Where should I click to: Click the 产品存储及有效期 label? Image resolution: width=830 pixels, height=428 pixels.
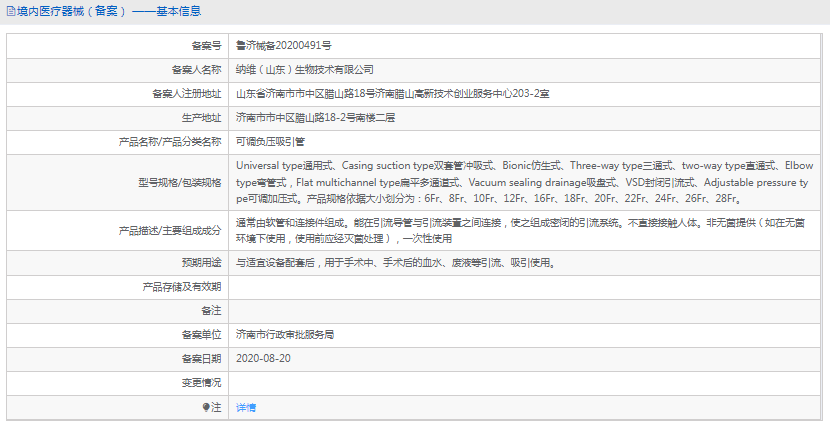coord(182,287)
